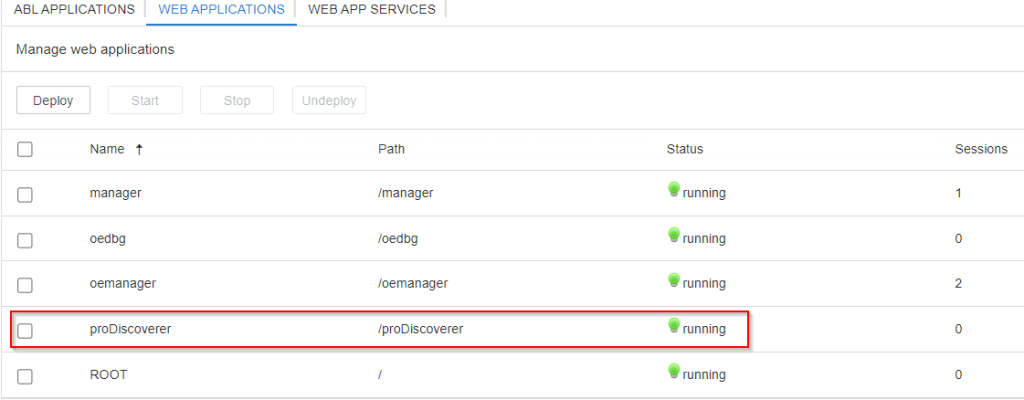Open the Web App Services tab
The image size is (1024, 400).
[371, 10]
